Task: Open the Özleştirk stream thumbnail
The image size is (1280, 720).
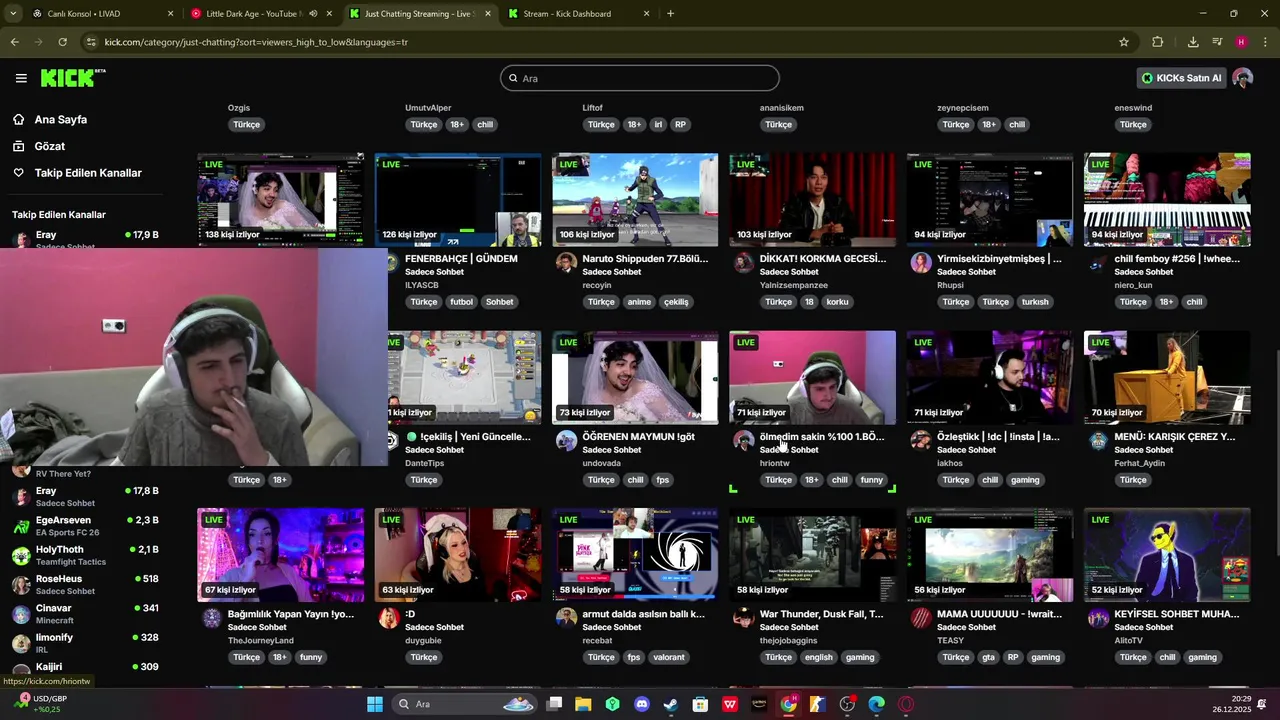Action: click(x=990, y=378)
